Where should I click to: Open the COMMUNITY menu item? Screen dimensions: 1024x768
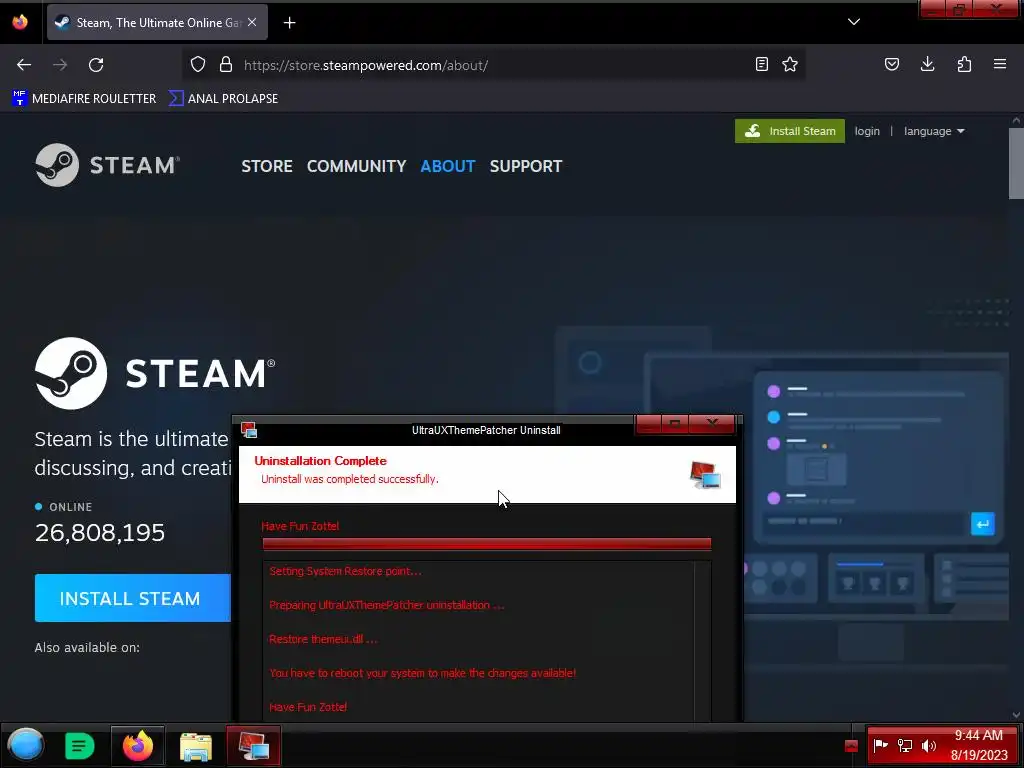357,167
